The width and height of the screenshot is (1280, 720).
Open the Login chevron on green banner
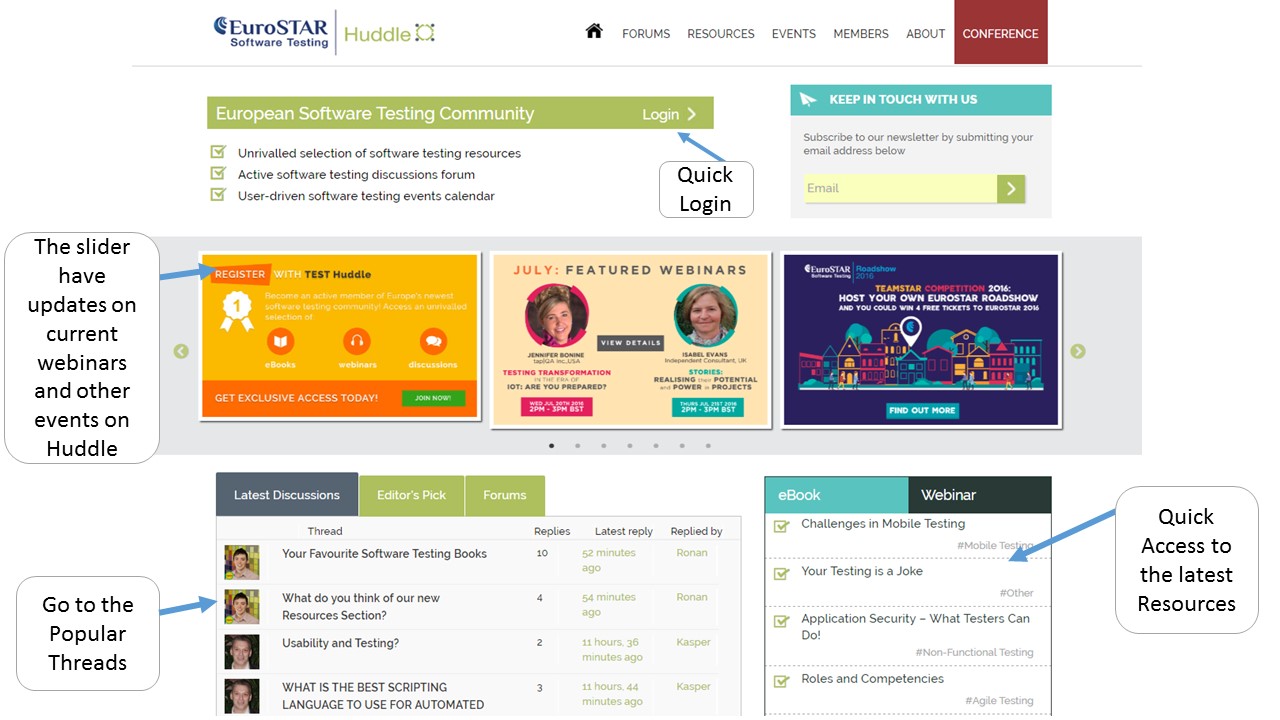click(692, 114)
